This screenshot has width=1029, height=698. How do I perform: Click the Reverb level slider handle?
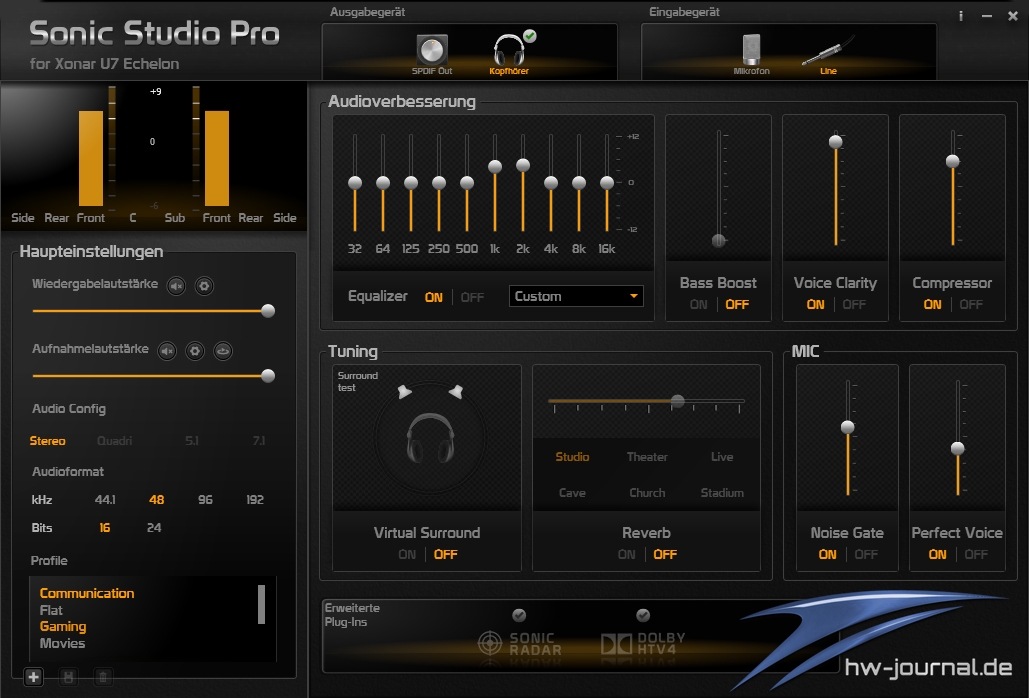tap(677, 401)
